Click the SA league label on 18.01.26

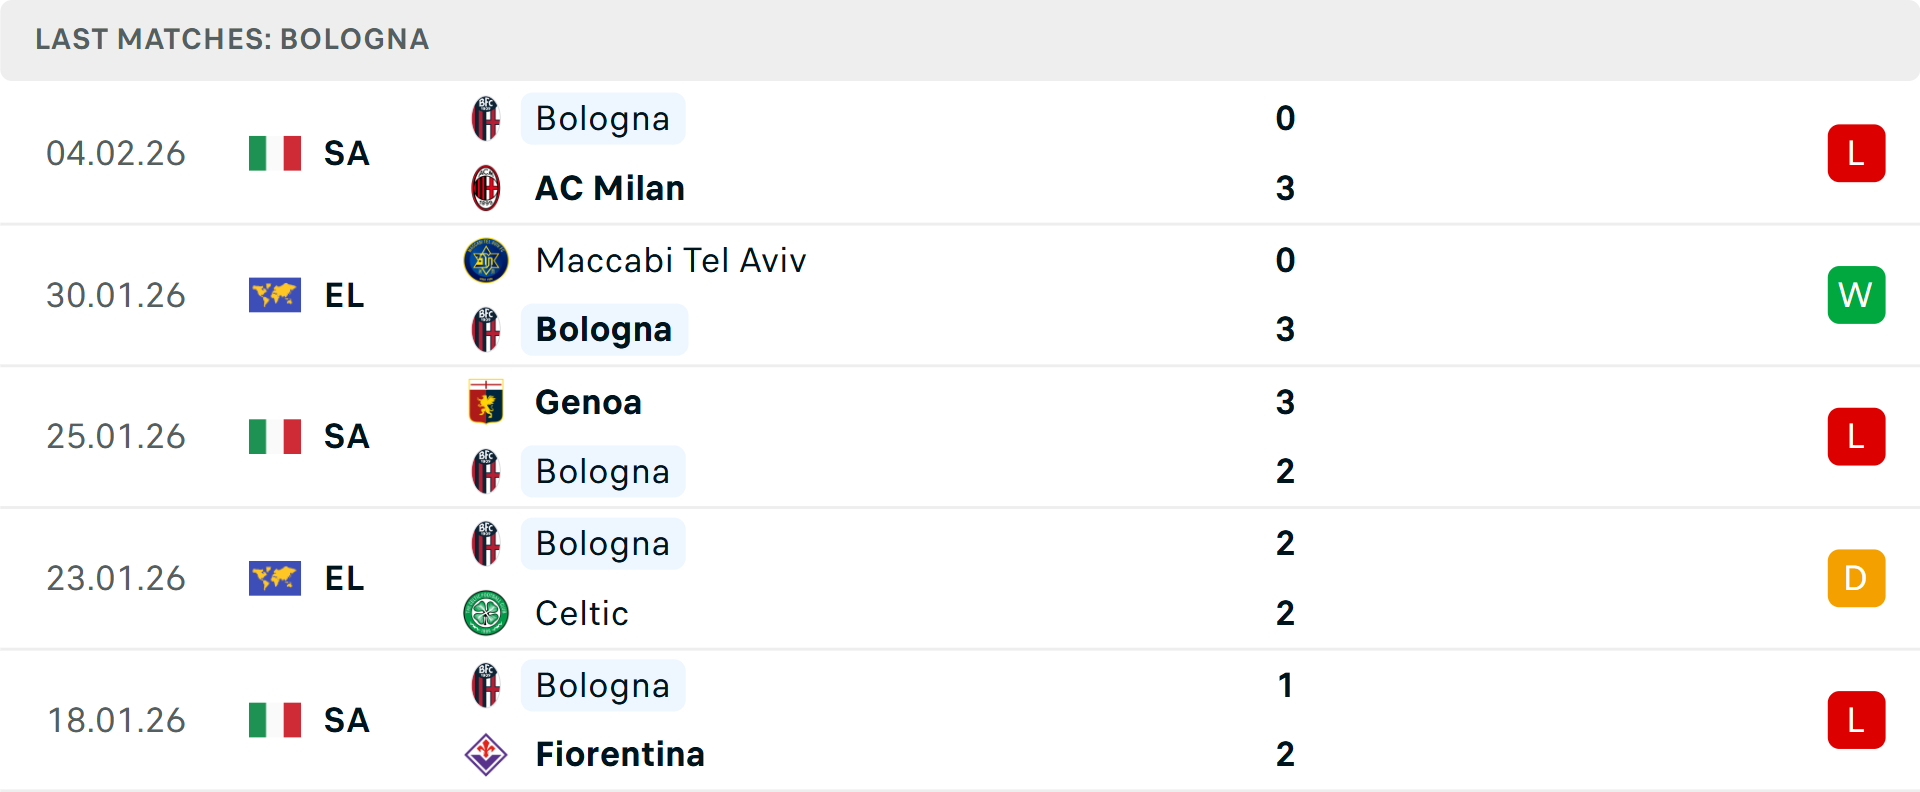pos(347,720)
